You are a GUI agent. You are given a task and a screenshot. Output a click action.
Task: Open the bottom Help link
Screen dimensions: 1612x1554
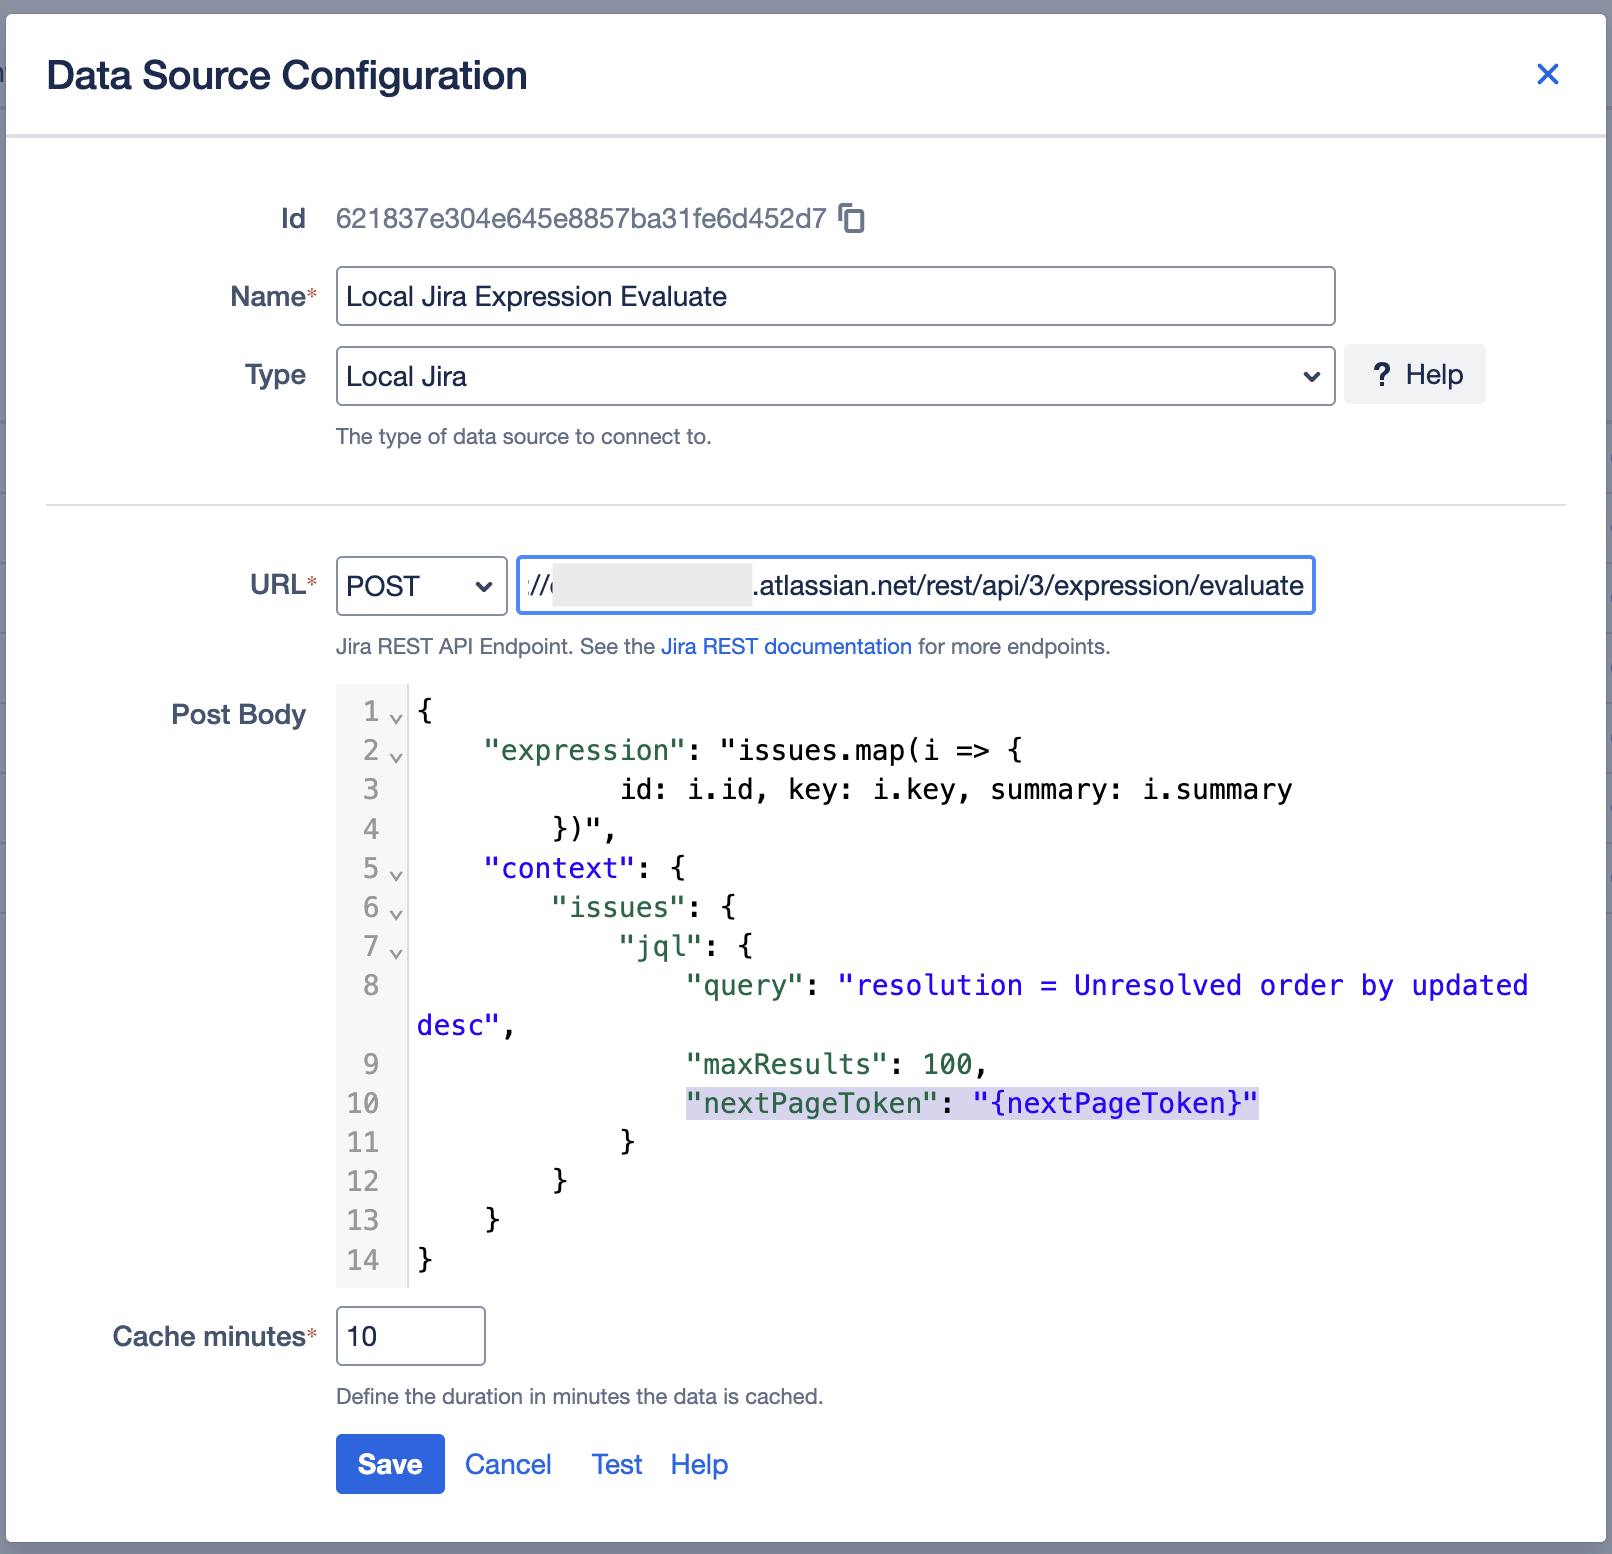click(x=699, y=1465)
